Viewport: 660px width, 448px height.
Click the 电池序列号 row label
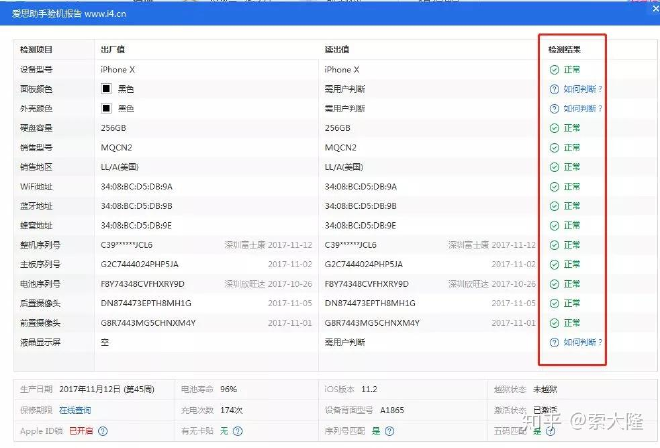point(40,284)
